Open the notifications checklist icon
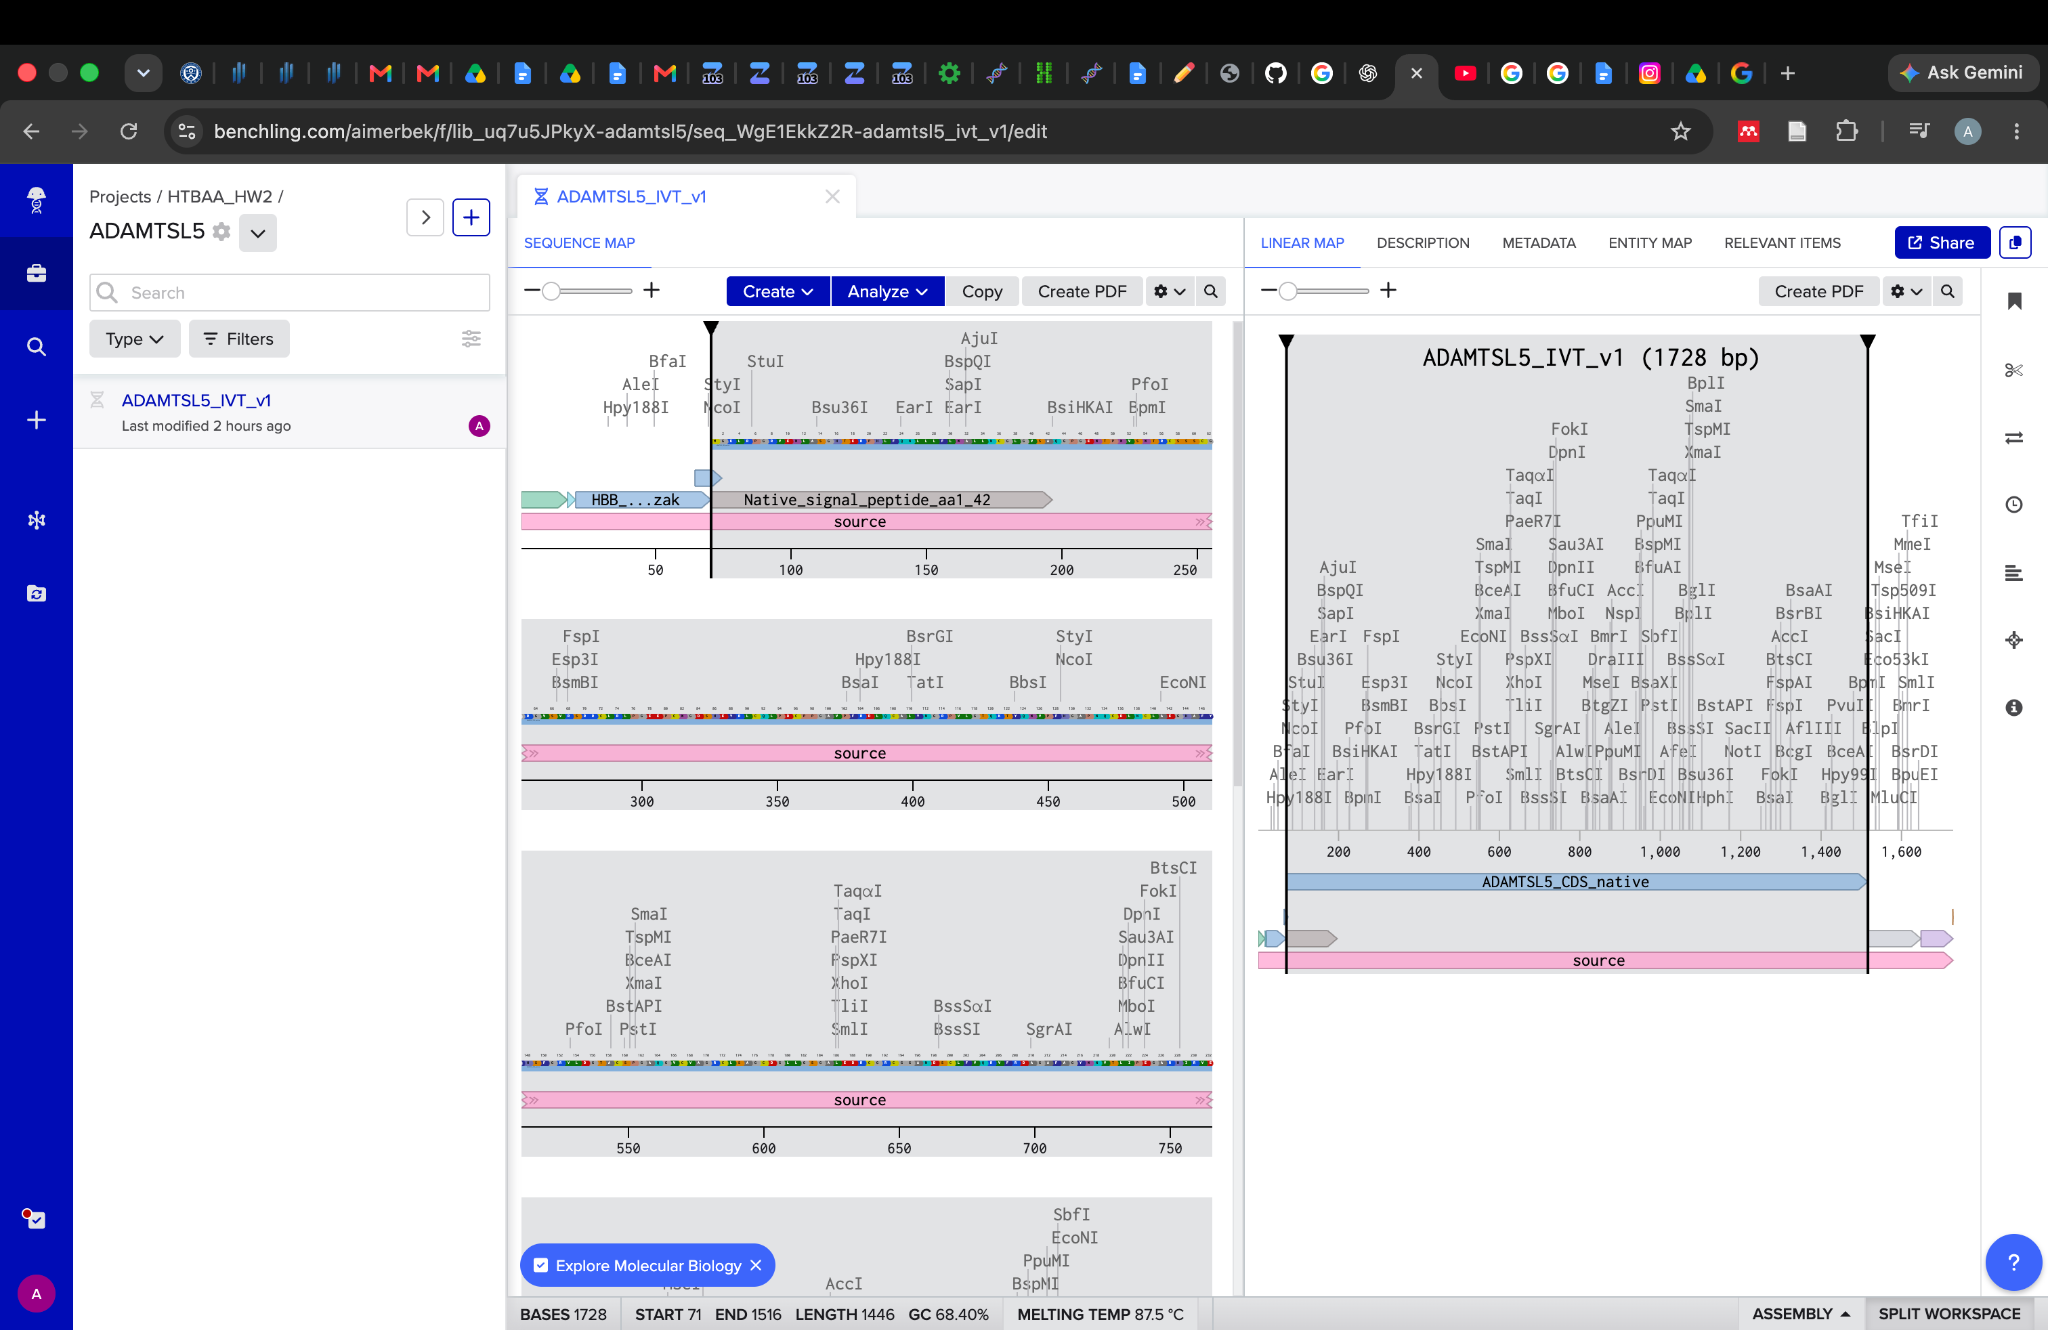This screenshot has height=1330, width=2048. coord(34,1219)
